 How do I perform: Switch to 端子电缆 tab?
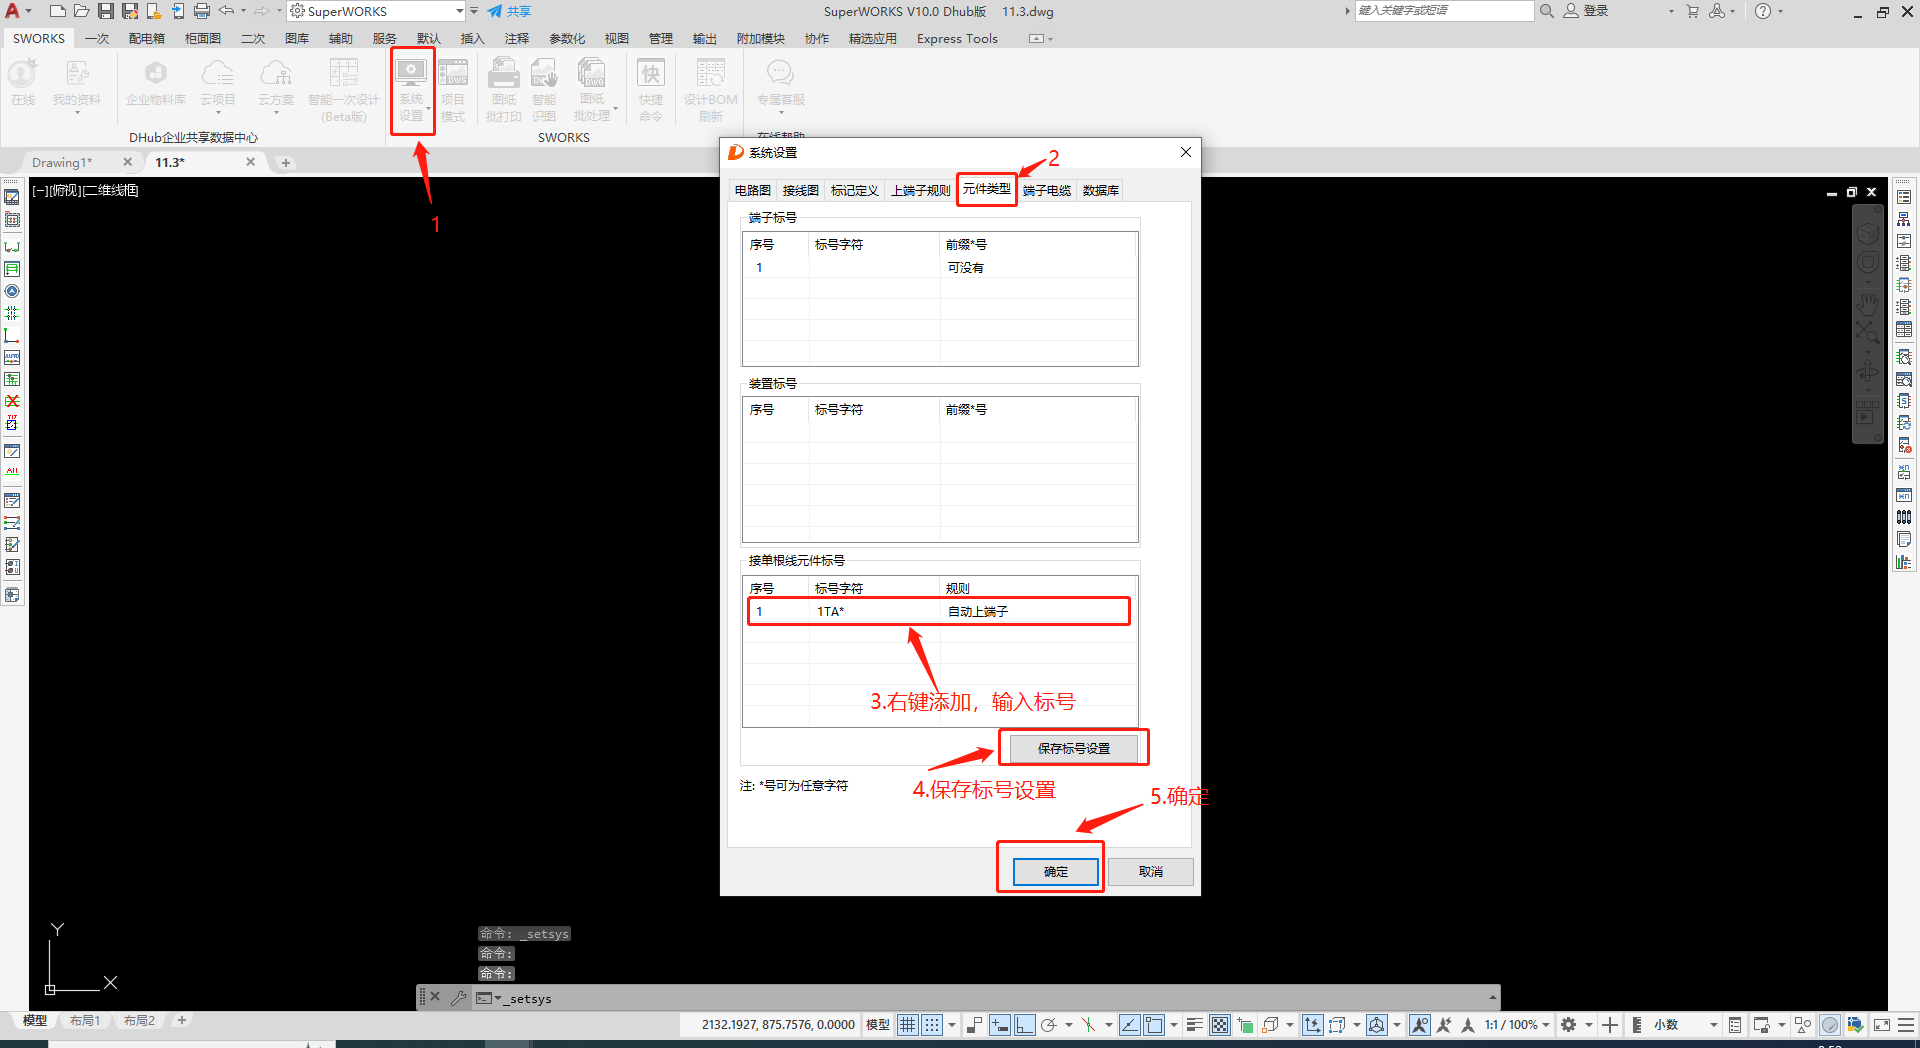[1047, 190]
